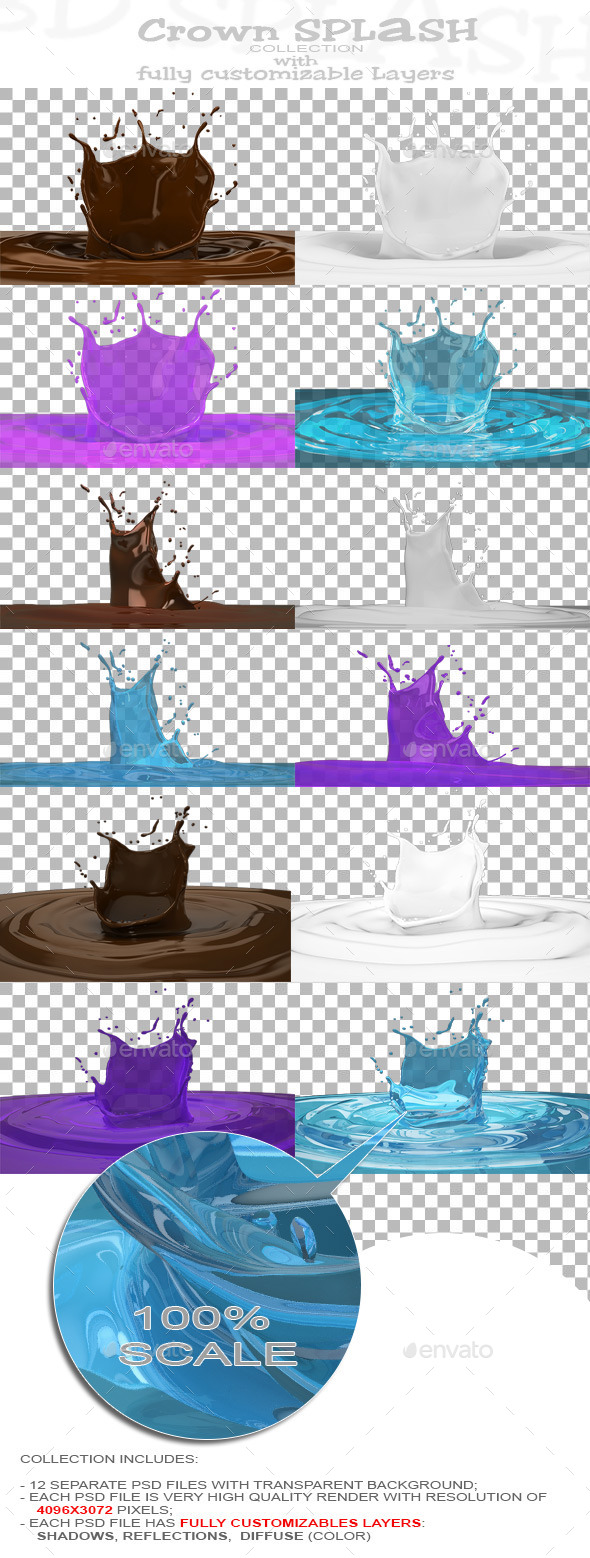The height and width of the screenshot is (1558, 590).
Task: Click the pink-purple crown splash in second row
Action: click(147, 377)
